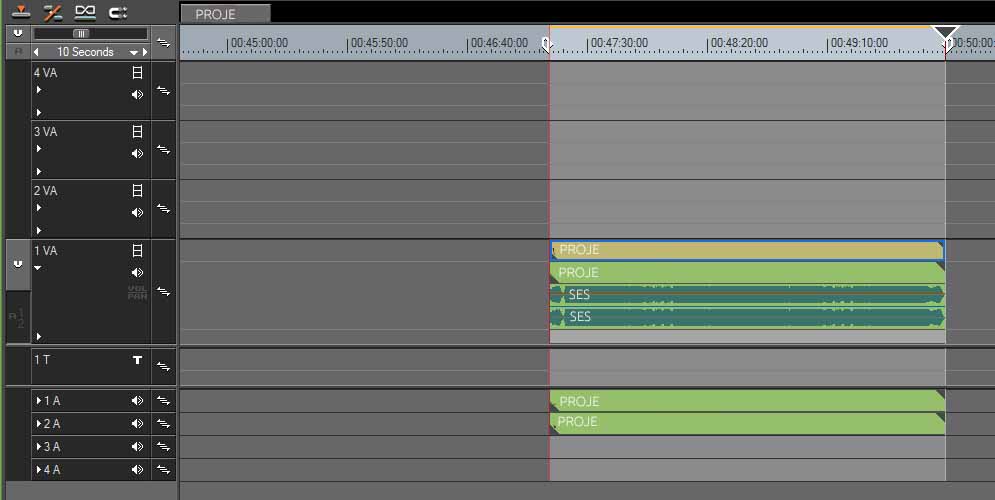
Task: Toggle video mute on 2 VA track
Action: pyautogui.click(x=138, y=190)
